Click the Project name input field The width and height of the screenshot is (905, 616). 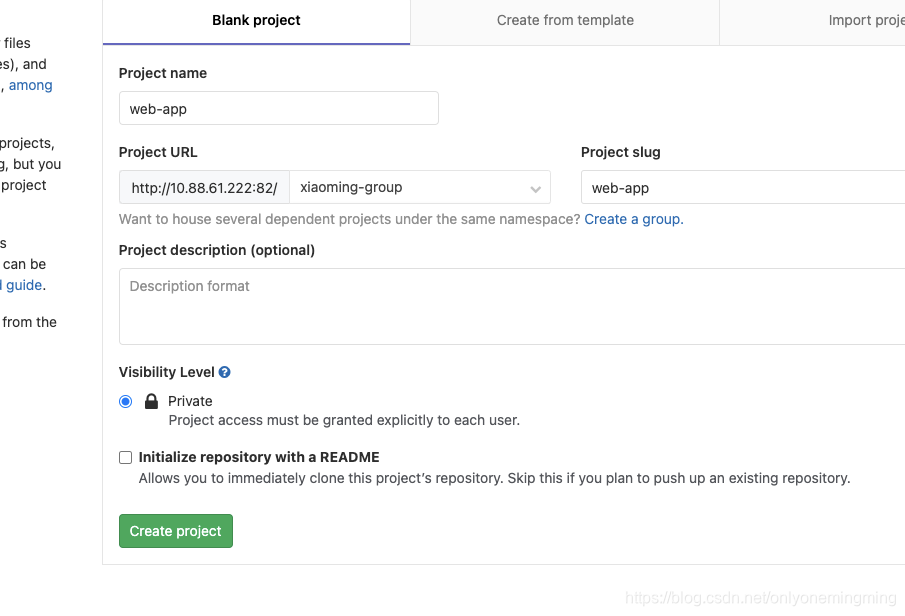[x=279, y=108]
